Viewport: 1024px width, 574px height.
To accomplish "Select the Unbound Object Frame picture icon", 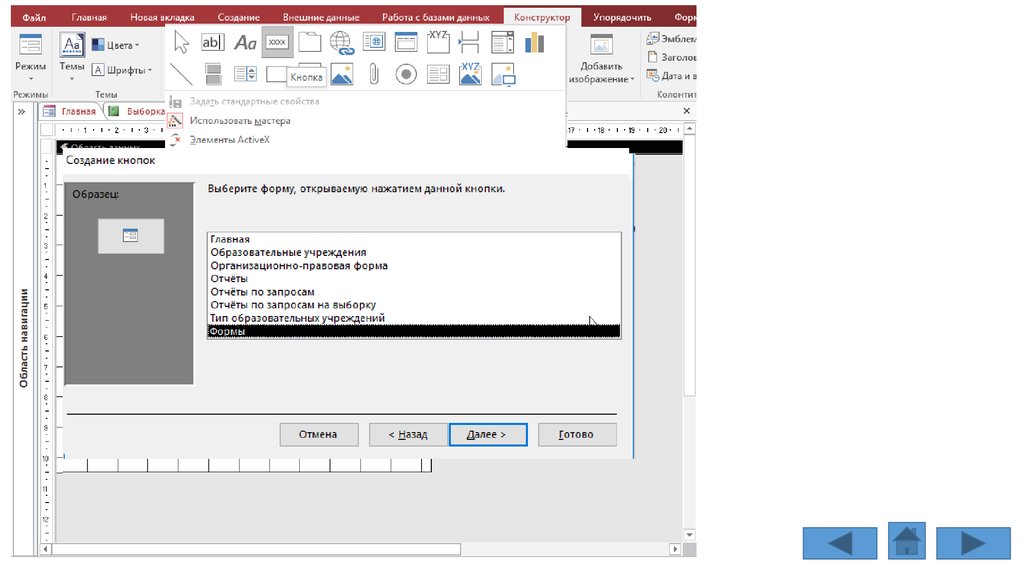I will [x=342, y=74].
